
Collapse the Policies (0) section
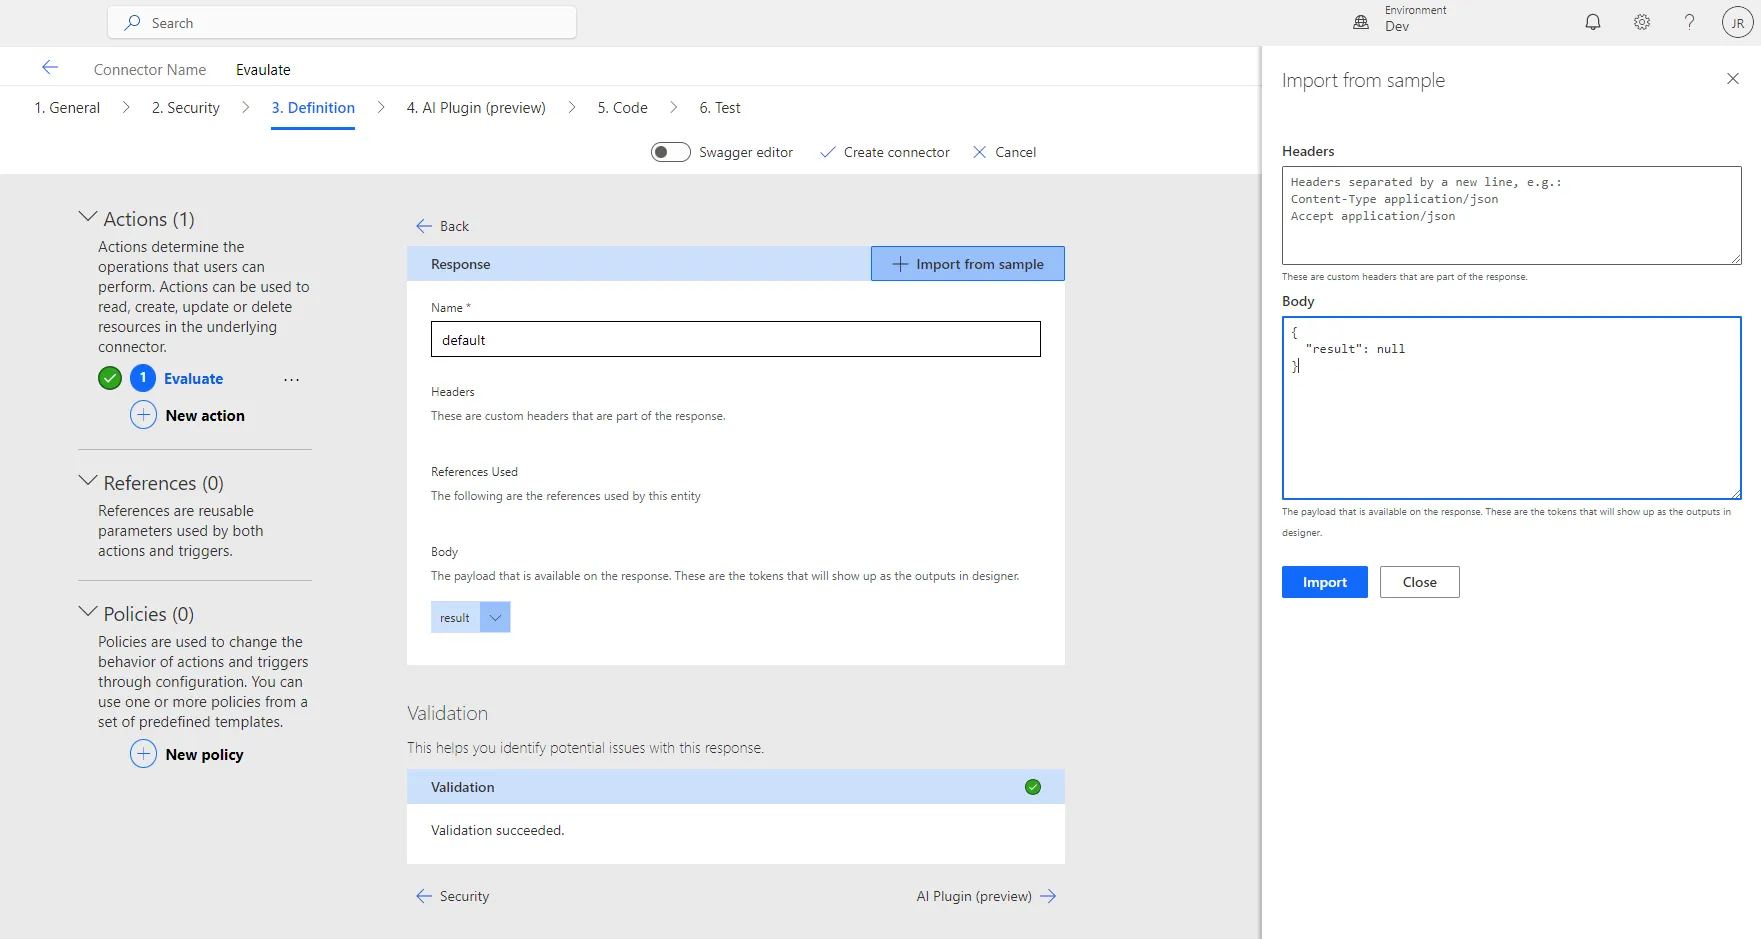click(88, 612)
